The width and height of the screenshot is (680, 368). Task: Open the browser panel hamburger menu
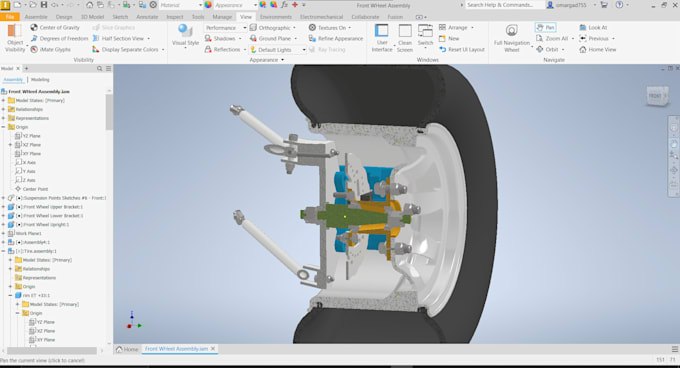pos(108,68)
